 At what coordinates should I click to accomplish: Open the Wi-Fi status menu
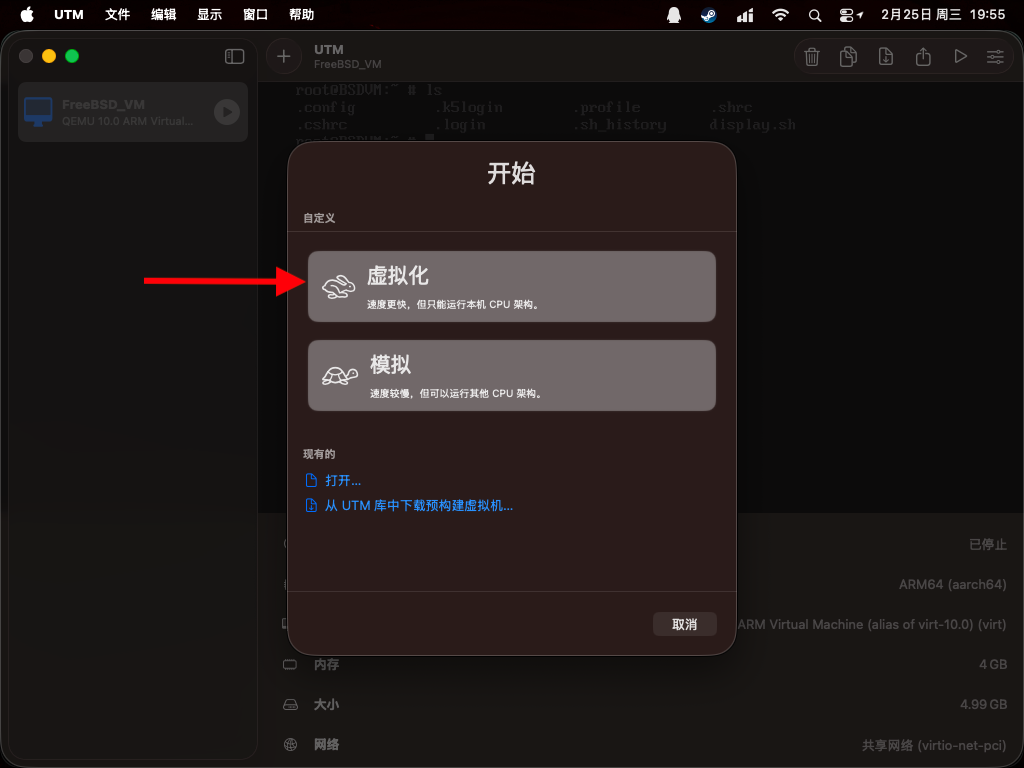click(x=780, y=15)
